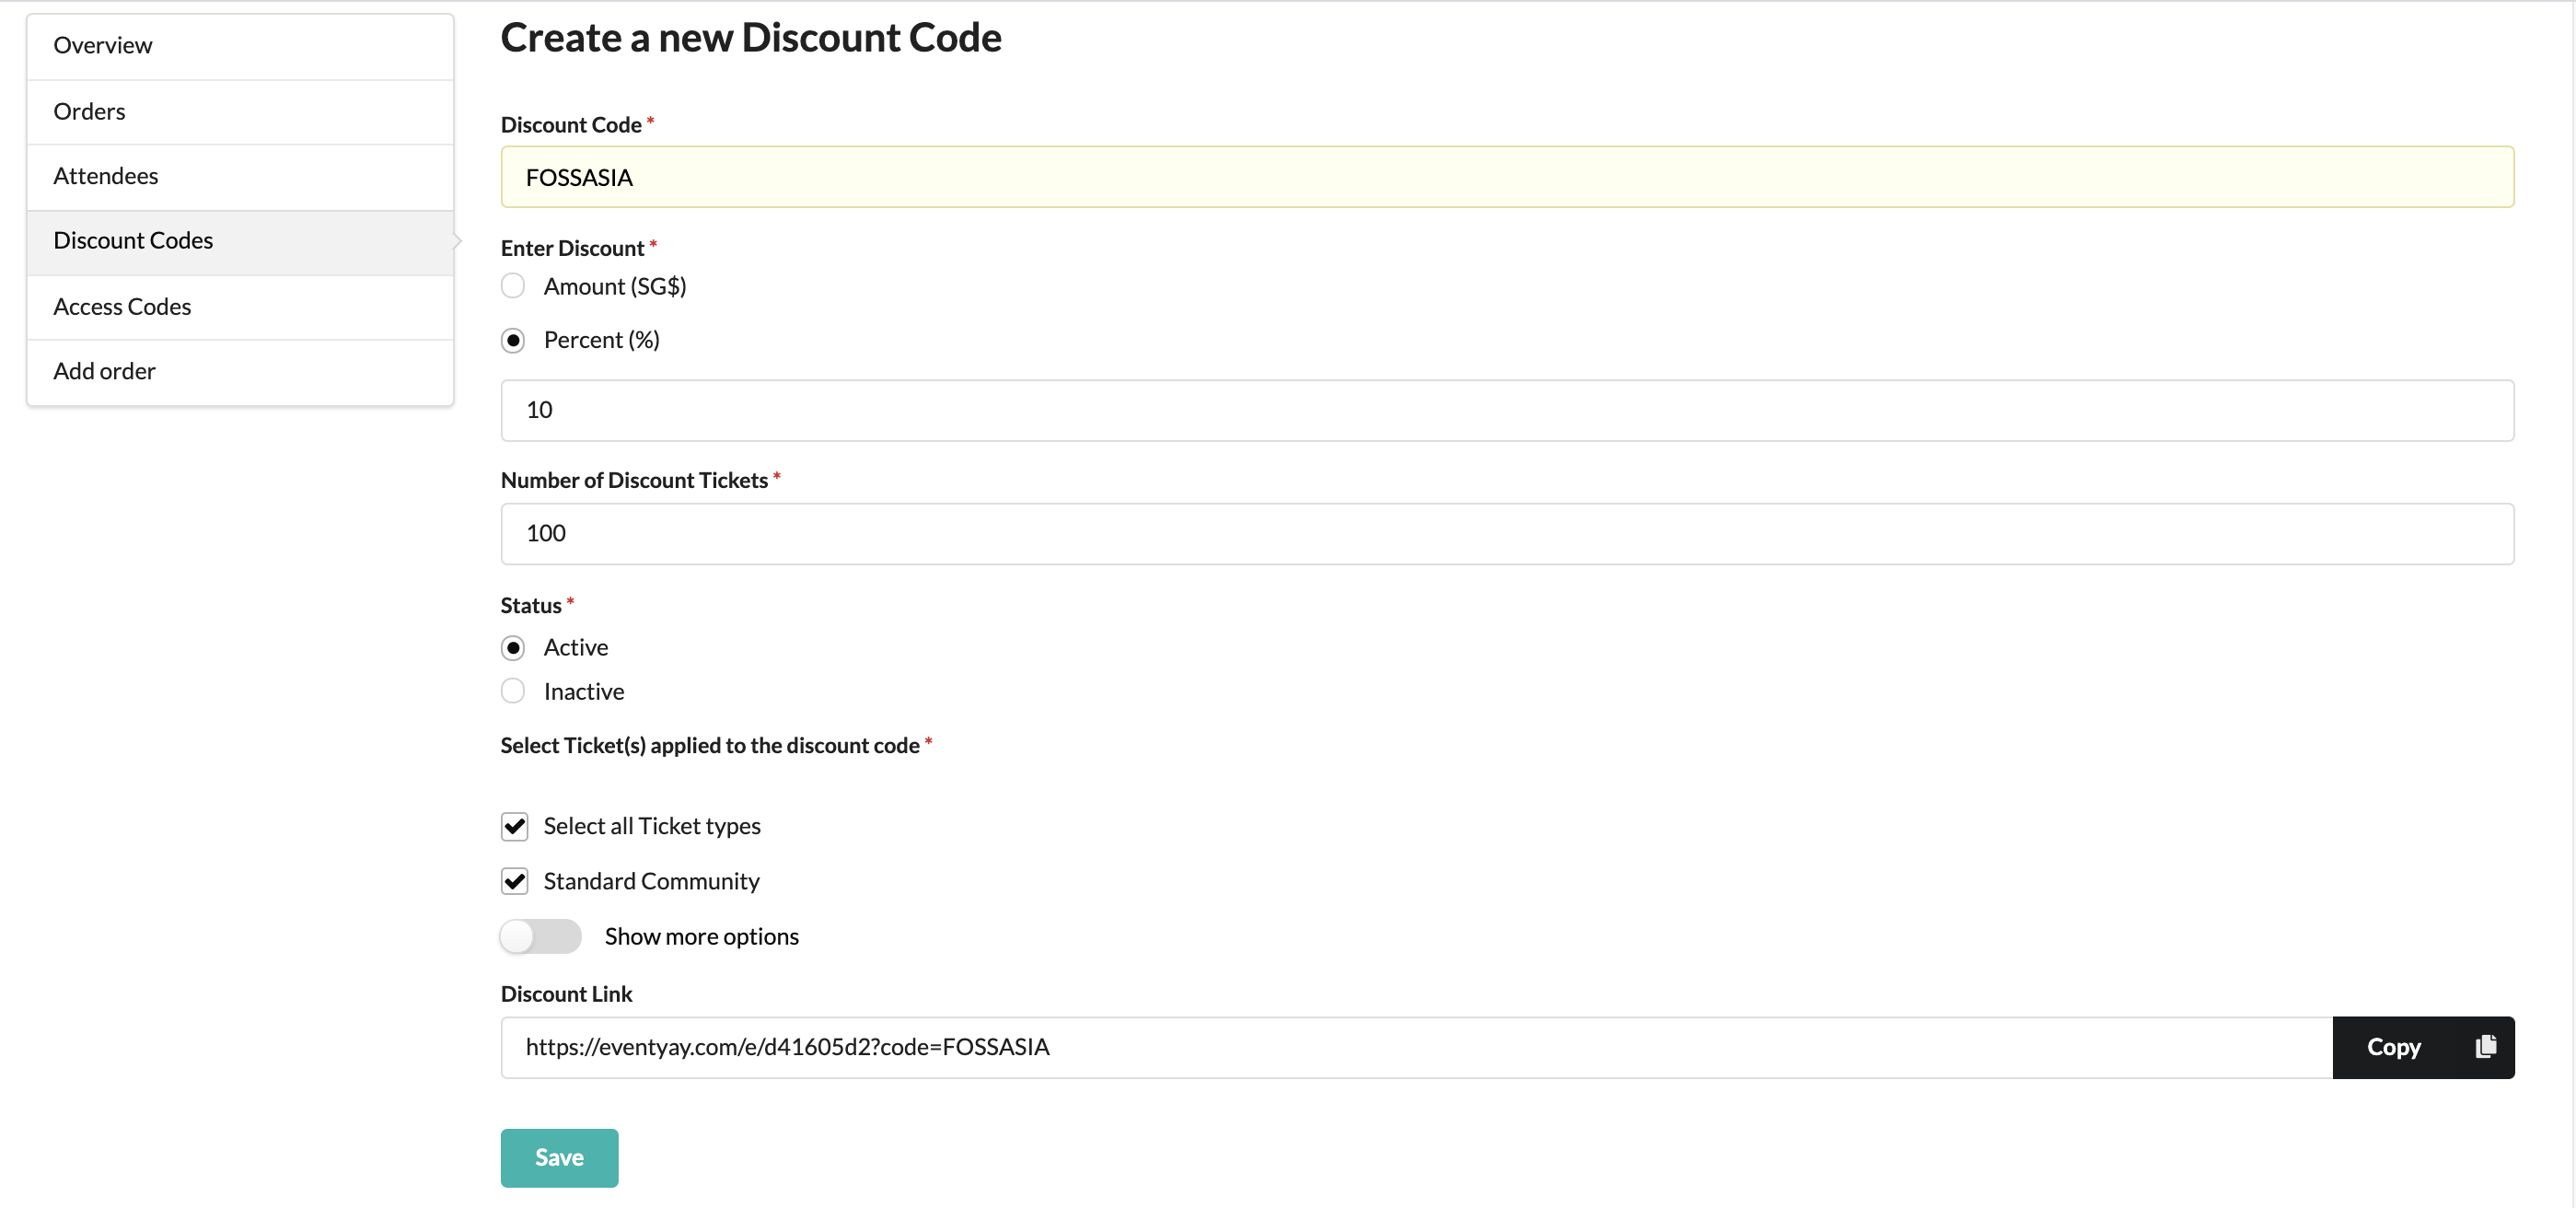Save the new discount code
Viewport: 2576px width, 1208px height.
(559, 1157)
